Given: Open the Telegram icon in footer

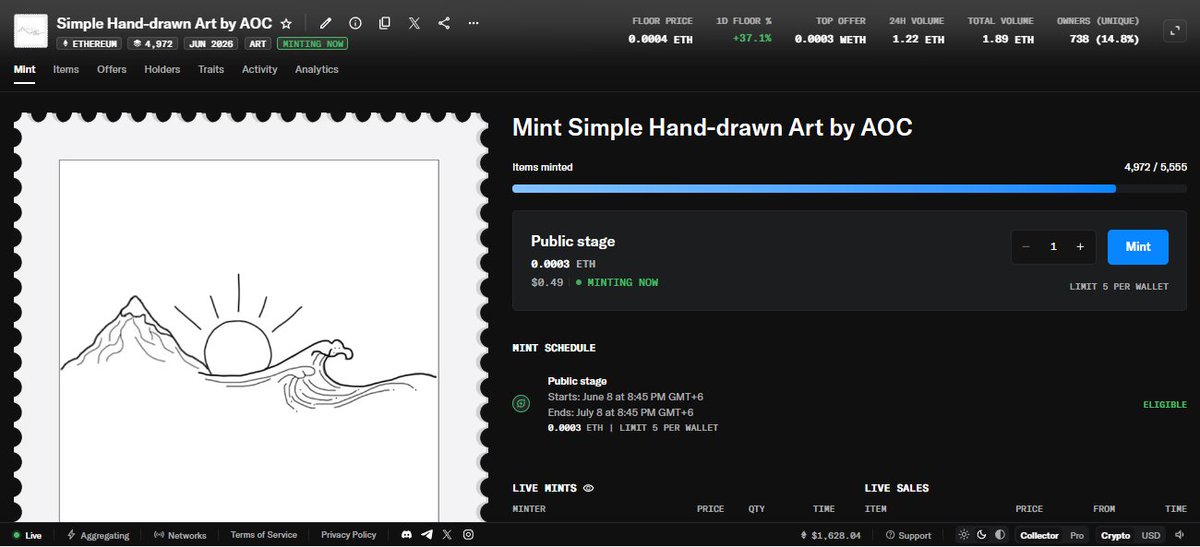Looking at the screenshot, I should click(428, 535).
